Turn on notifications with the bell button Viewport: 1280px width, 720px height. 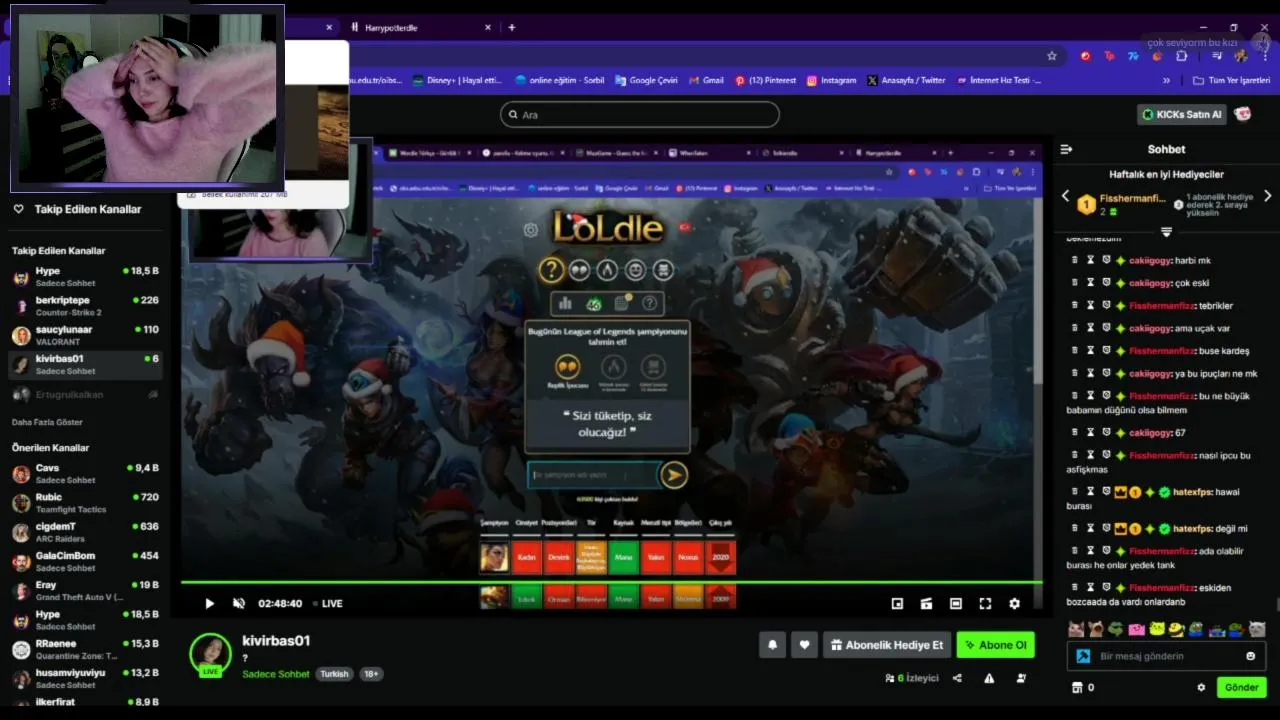tap(772, 645)
